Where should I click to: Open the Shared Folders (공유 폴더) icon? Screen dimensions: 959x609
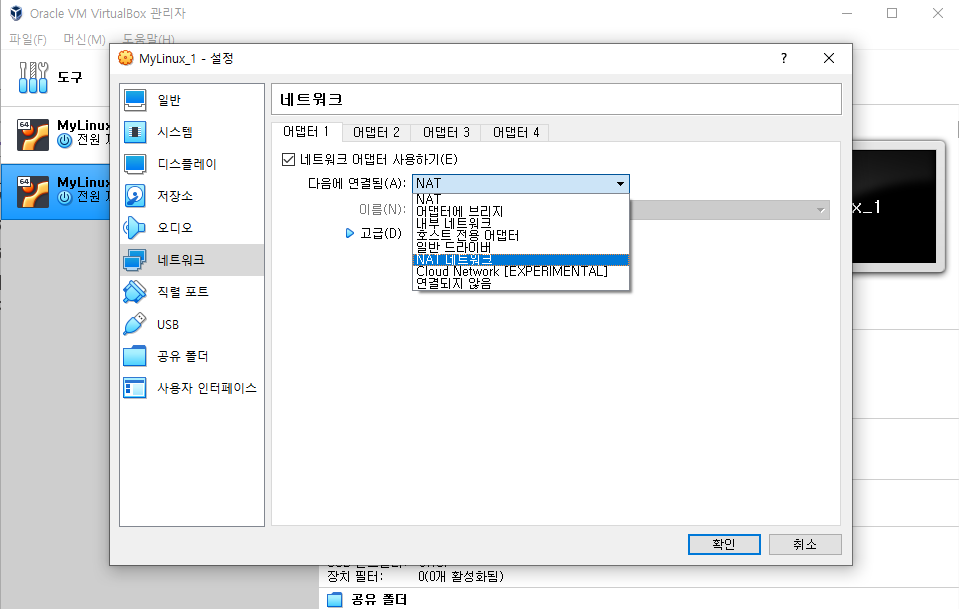pos(135,356)
